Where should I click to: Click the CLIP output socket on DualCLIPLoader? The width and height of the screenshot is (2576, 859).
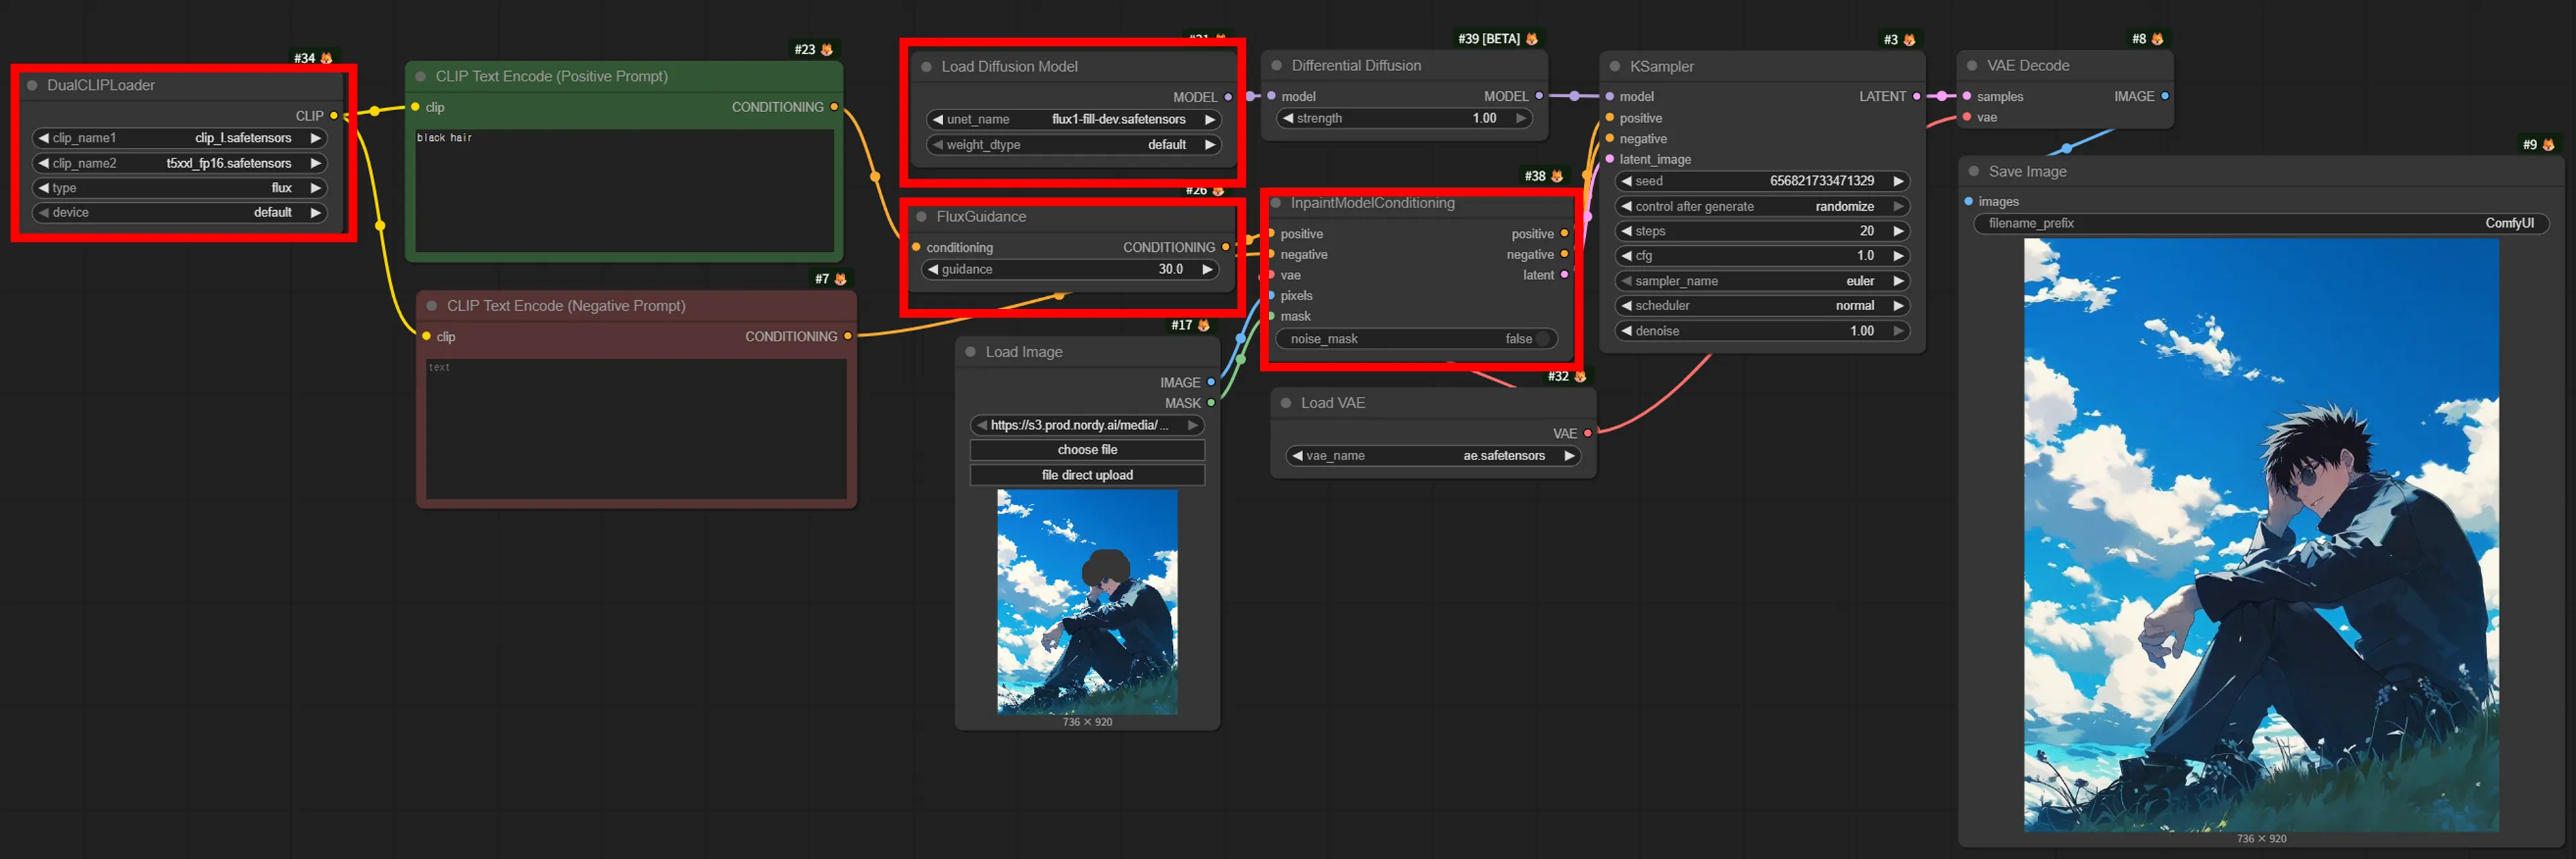[334, 116]
